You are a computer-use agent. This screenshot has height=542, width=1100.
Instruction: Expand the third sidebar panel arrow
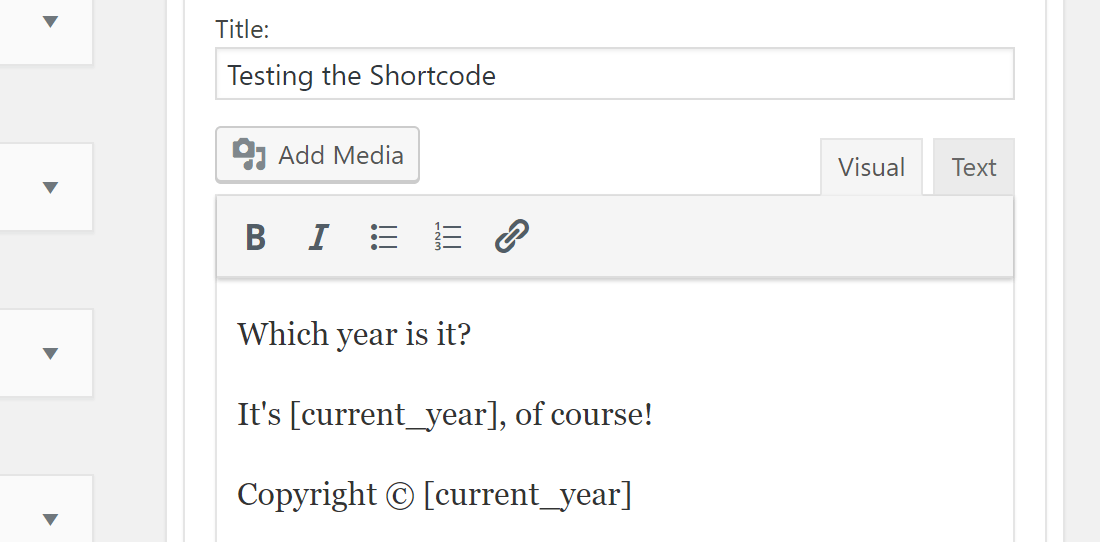[x=51, y=353]
